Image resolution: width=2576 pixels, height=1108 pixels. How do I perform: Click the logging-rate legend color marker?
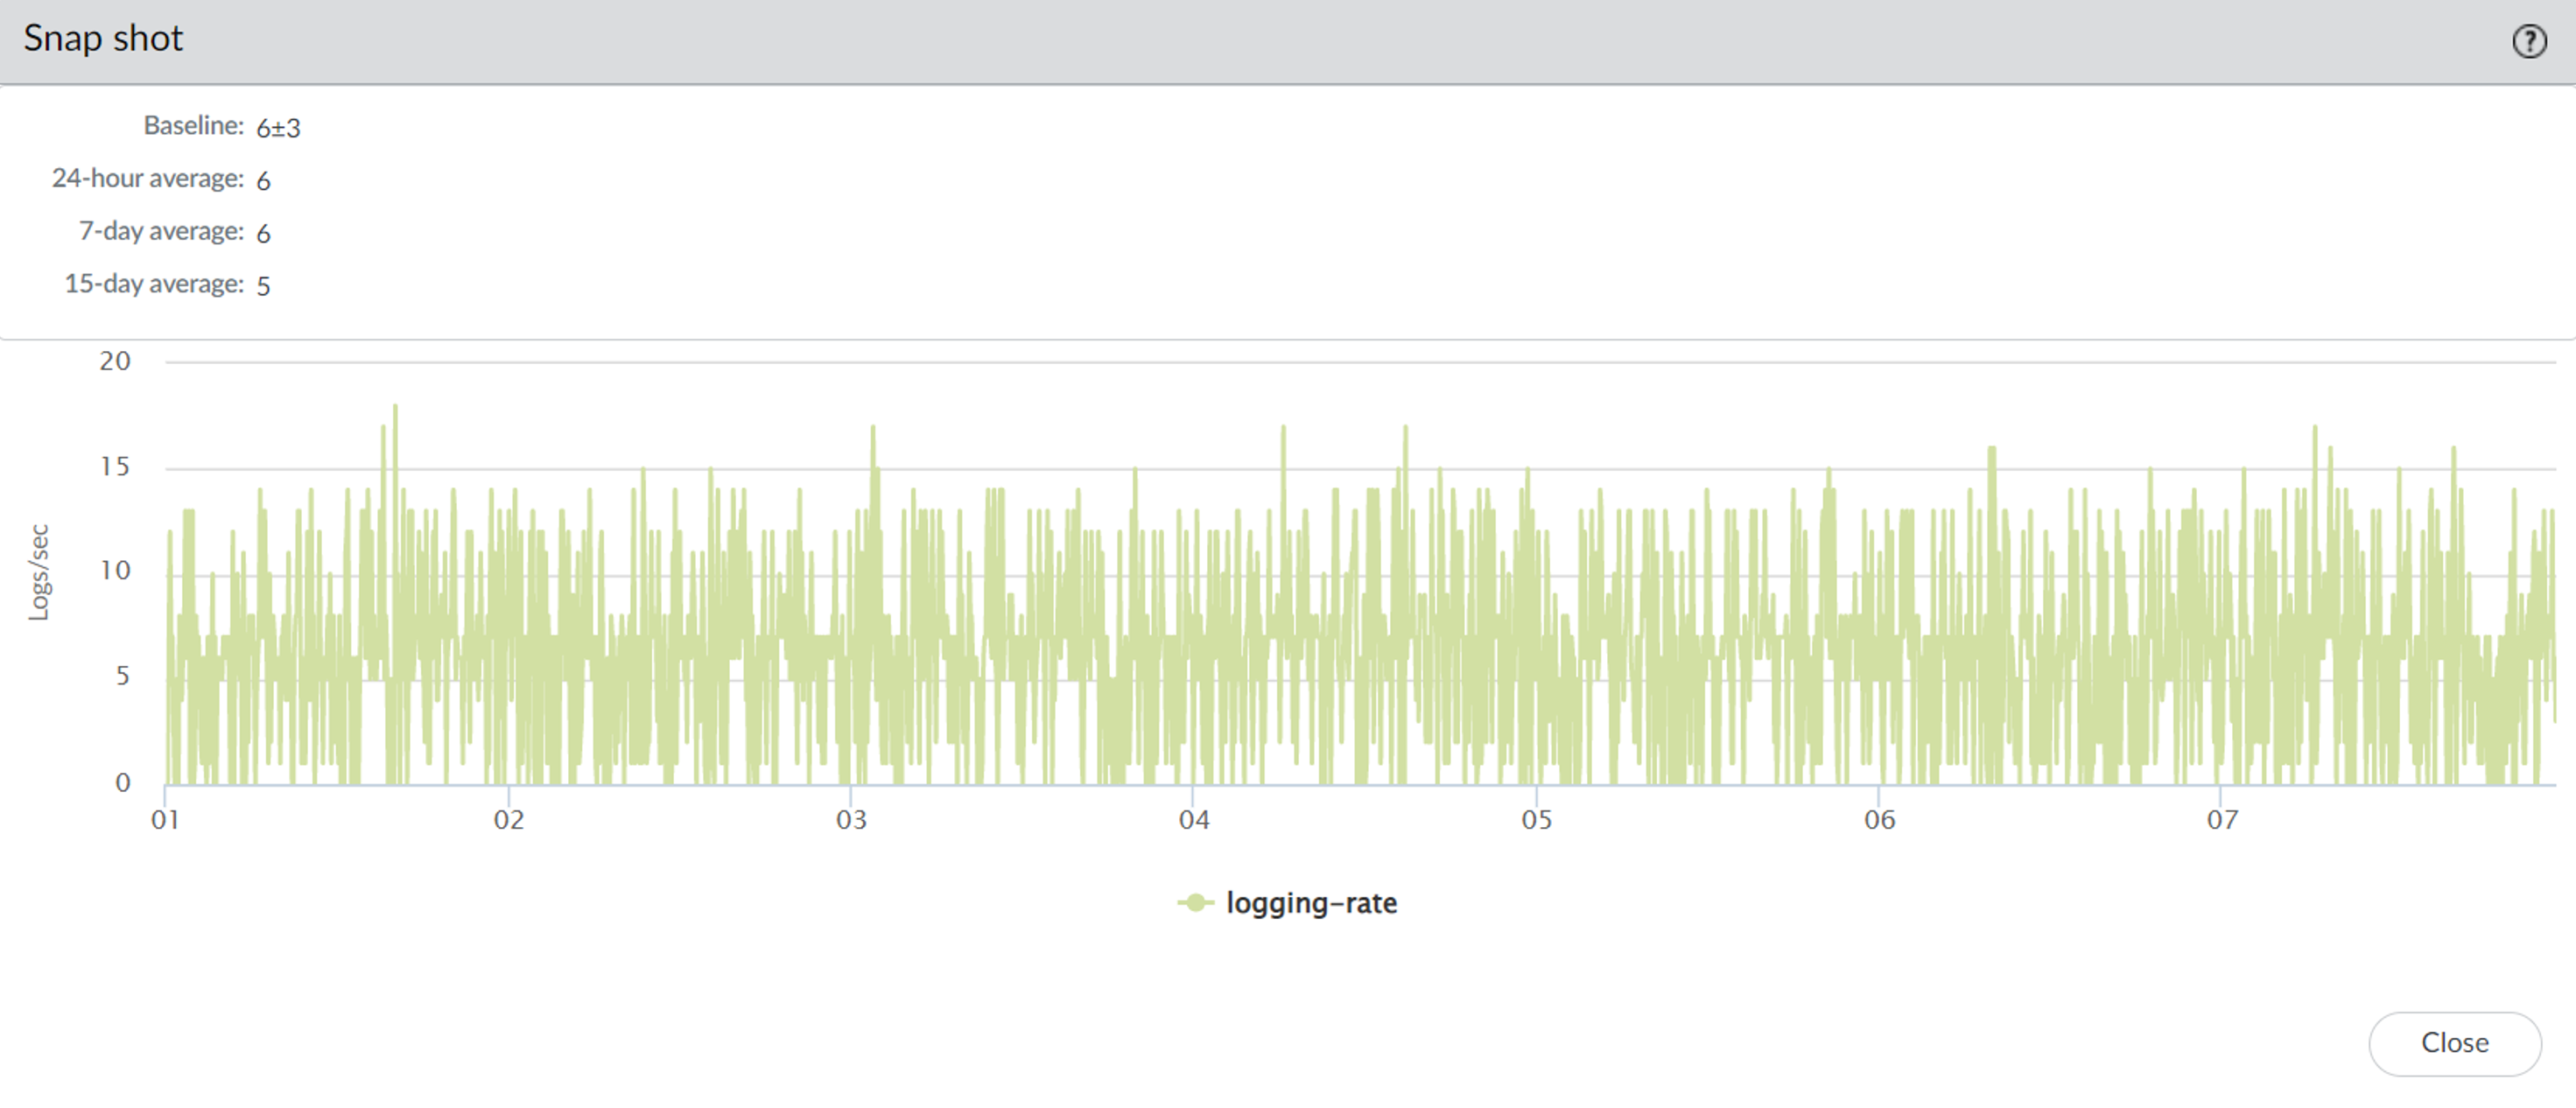[x=1194, y=903]
